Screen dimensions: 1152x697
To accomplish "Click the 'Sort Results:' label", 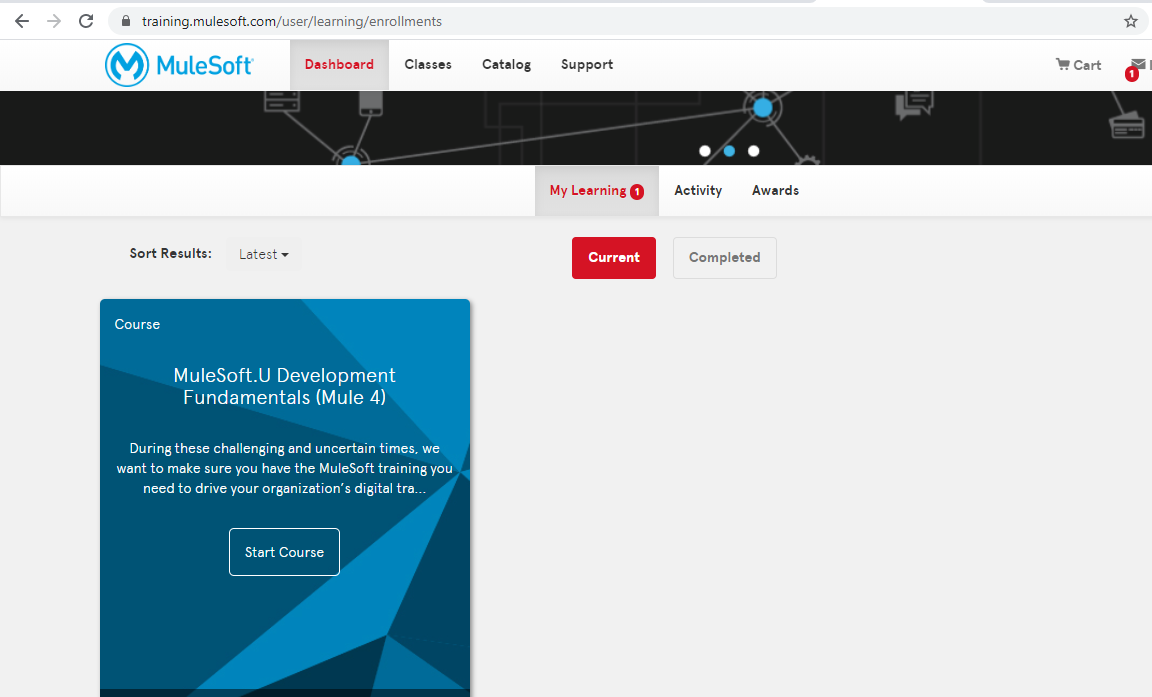I will [x=170, y=253].
